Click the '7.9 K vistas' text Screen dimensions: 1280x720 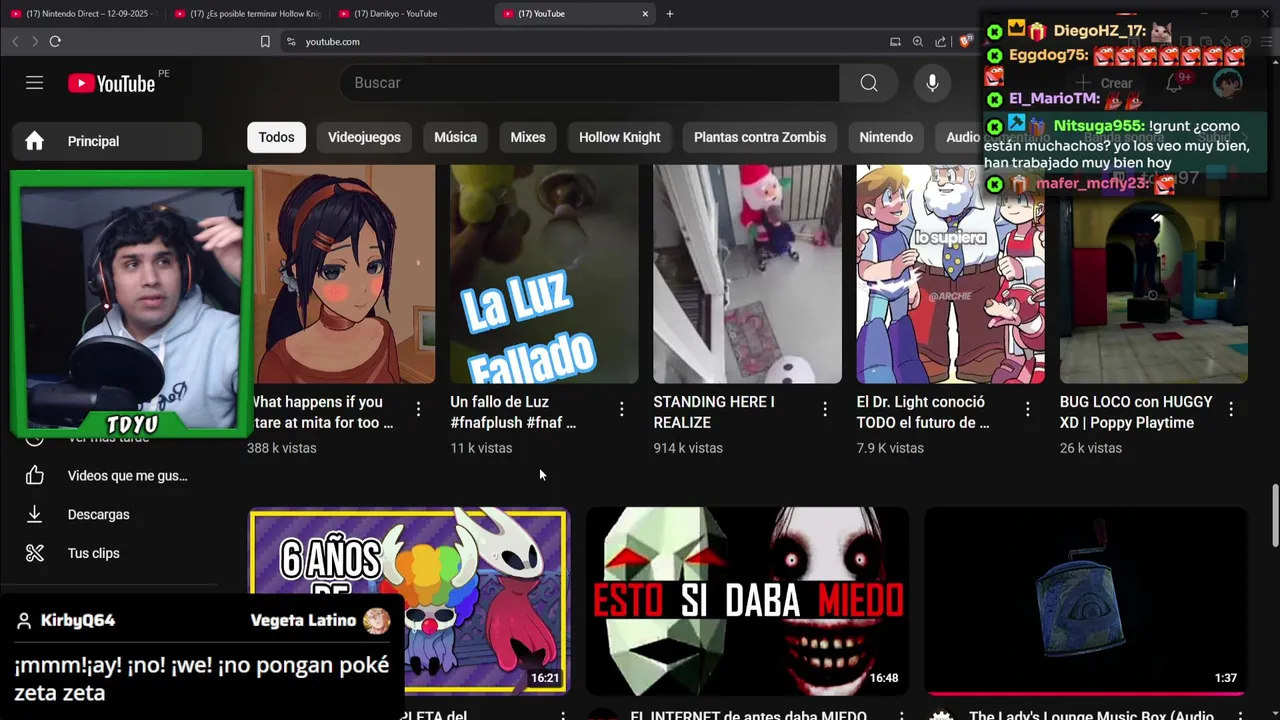pyautogui.click(x=890, y=448)
